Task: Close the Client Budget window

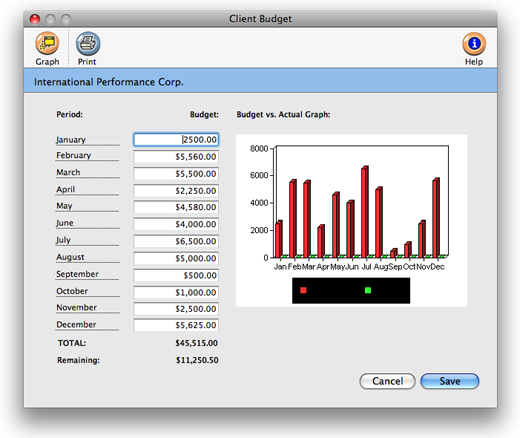Action: point(35,19)
